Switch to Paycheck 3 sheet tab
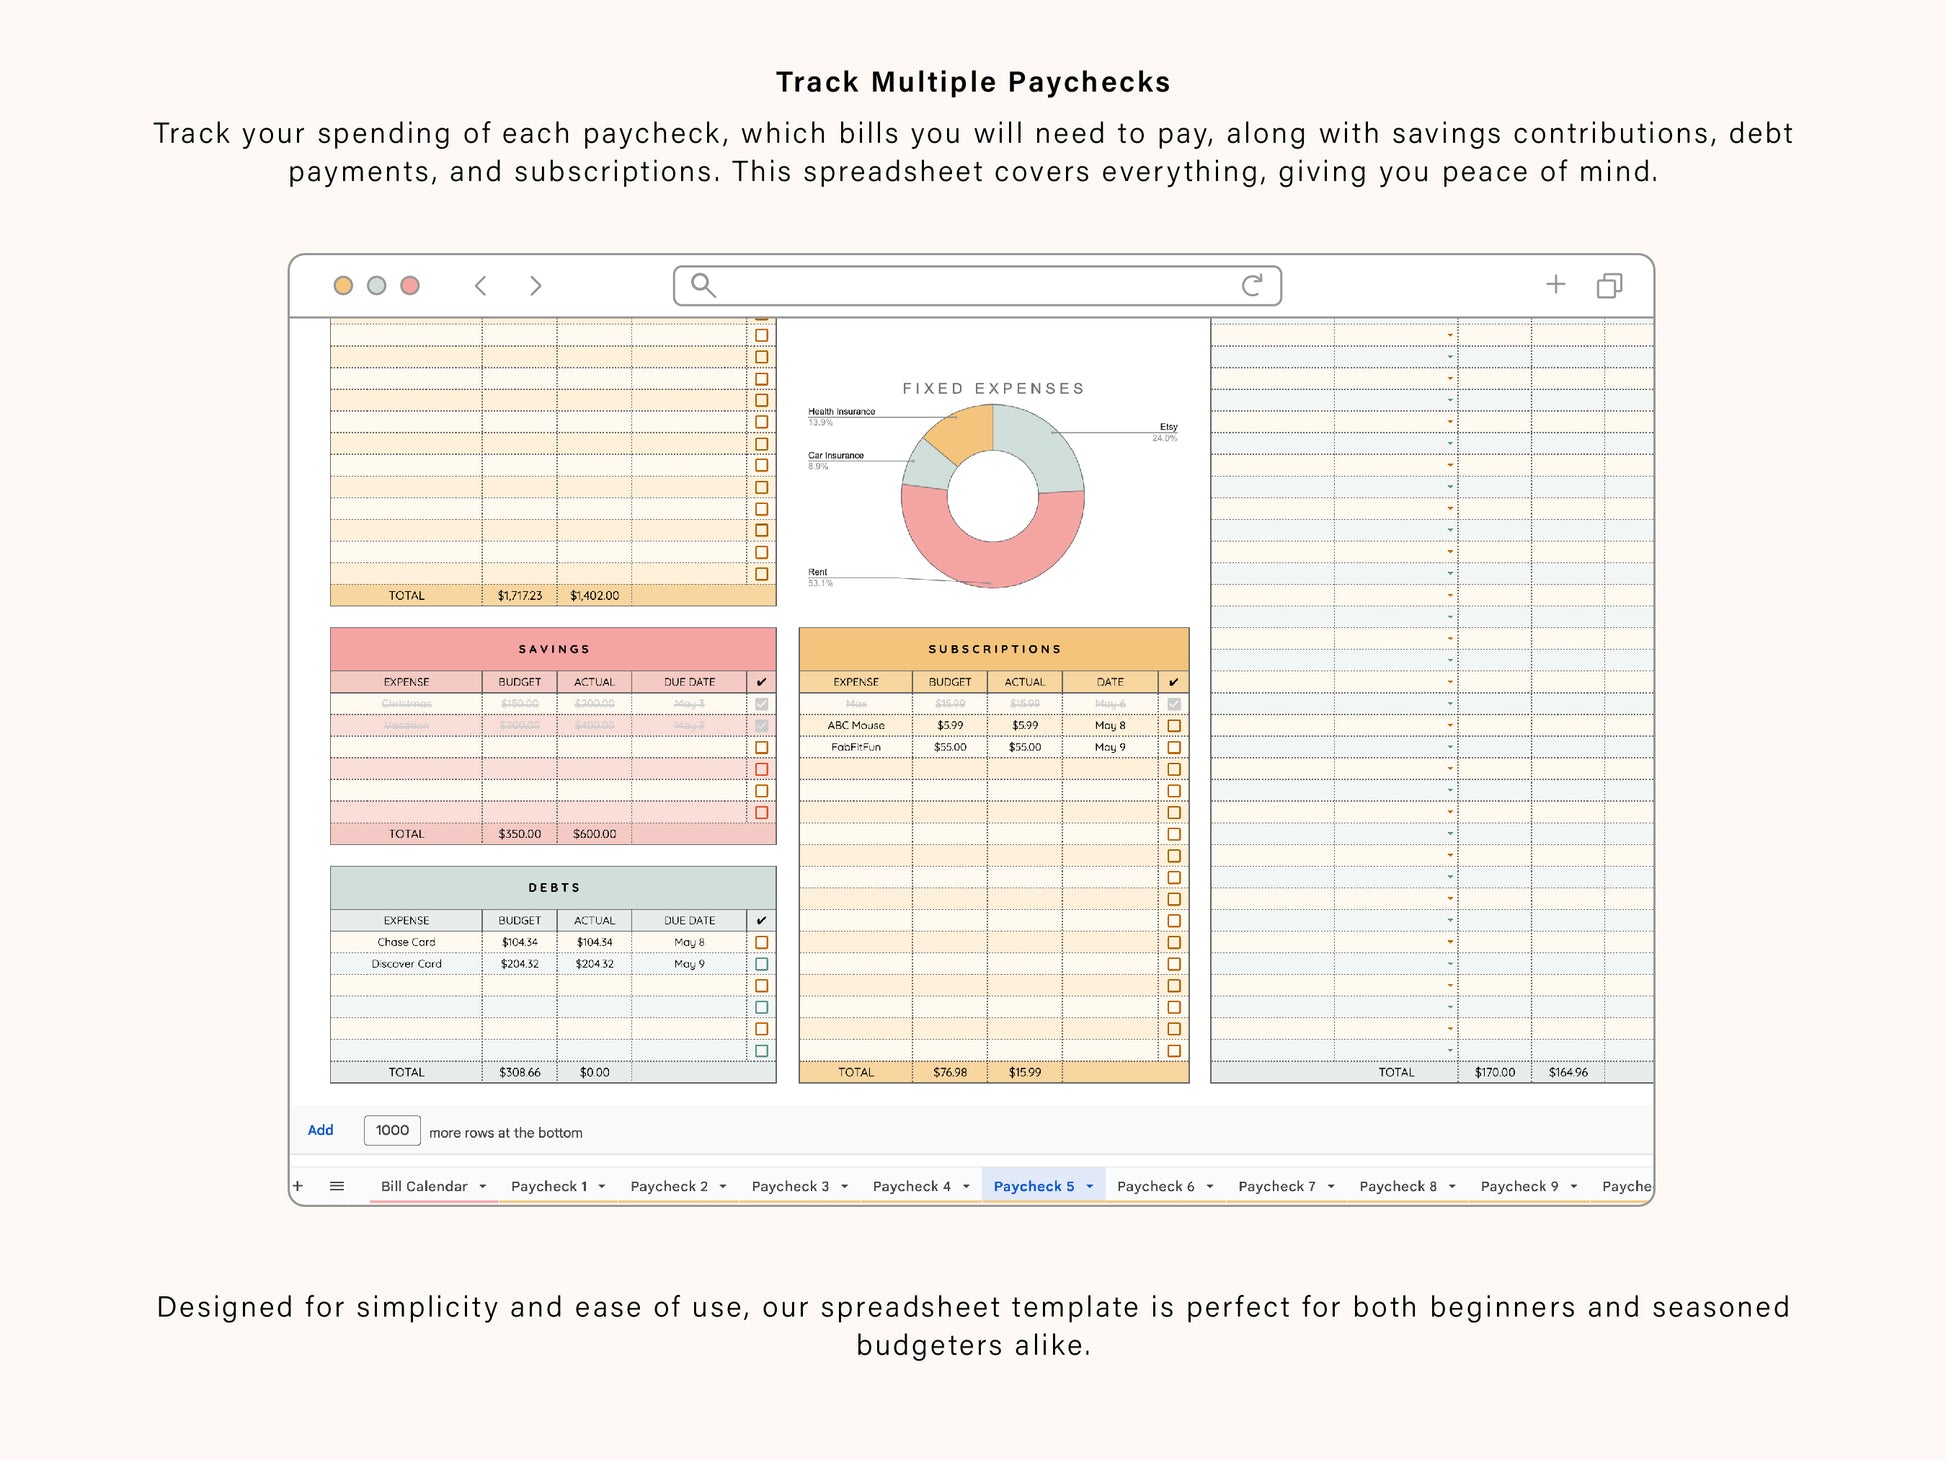The image size is (1946, 1460). coord(790,1186)
